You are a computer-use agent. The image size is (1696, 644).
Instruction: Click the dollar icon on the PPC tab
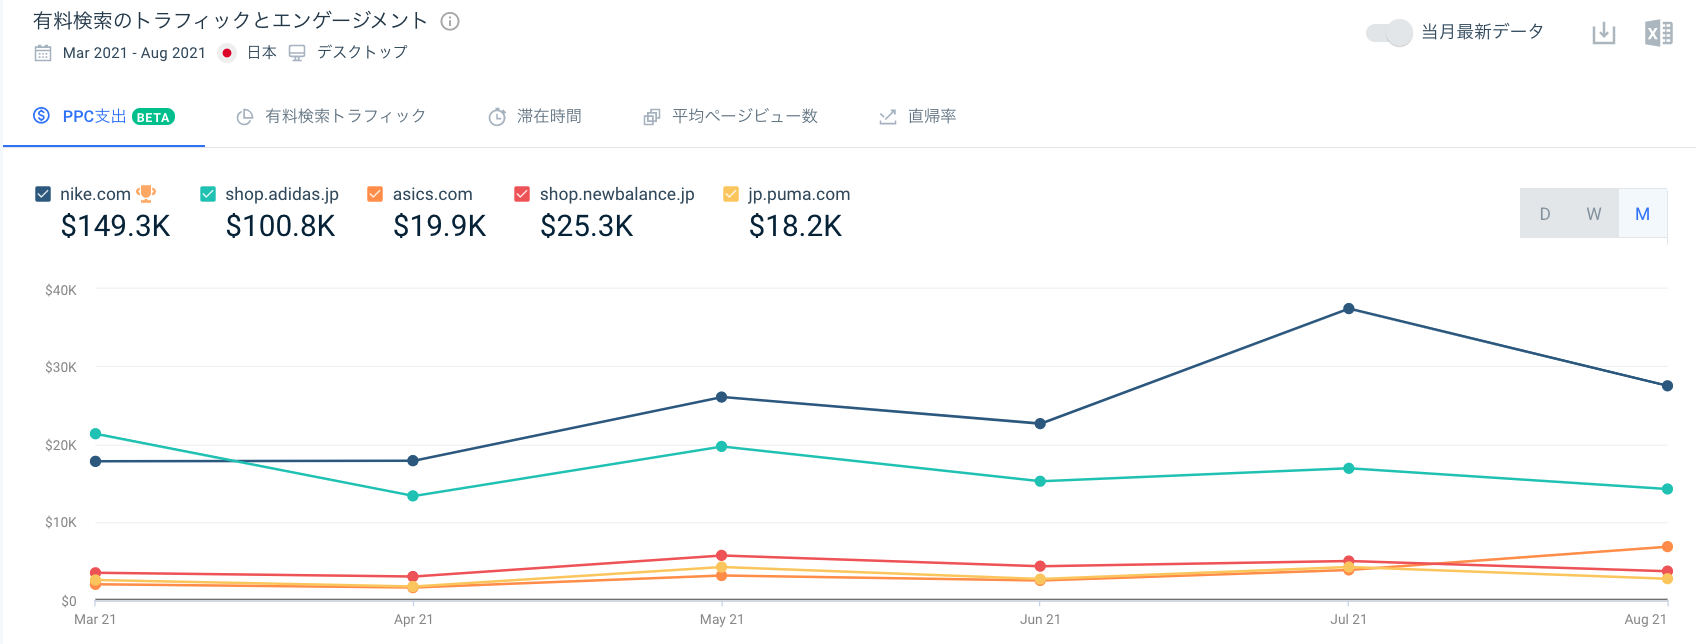42,116
